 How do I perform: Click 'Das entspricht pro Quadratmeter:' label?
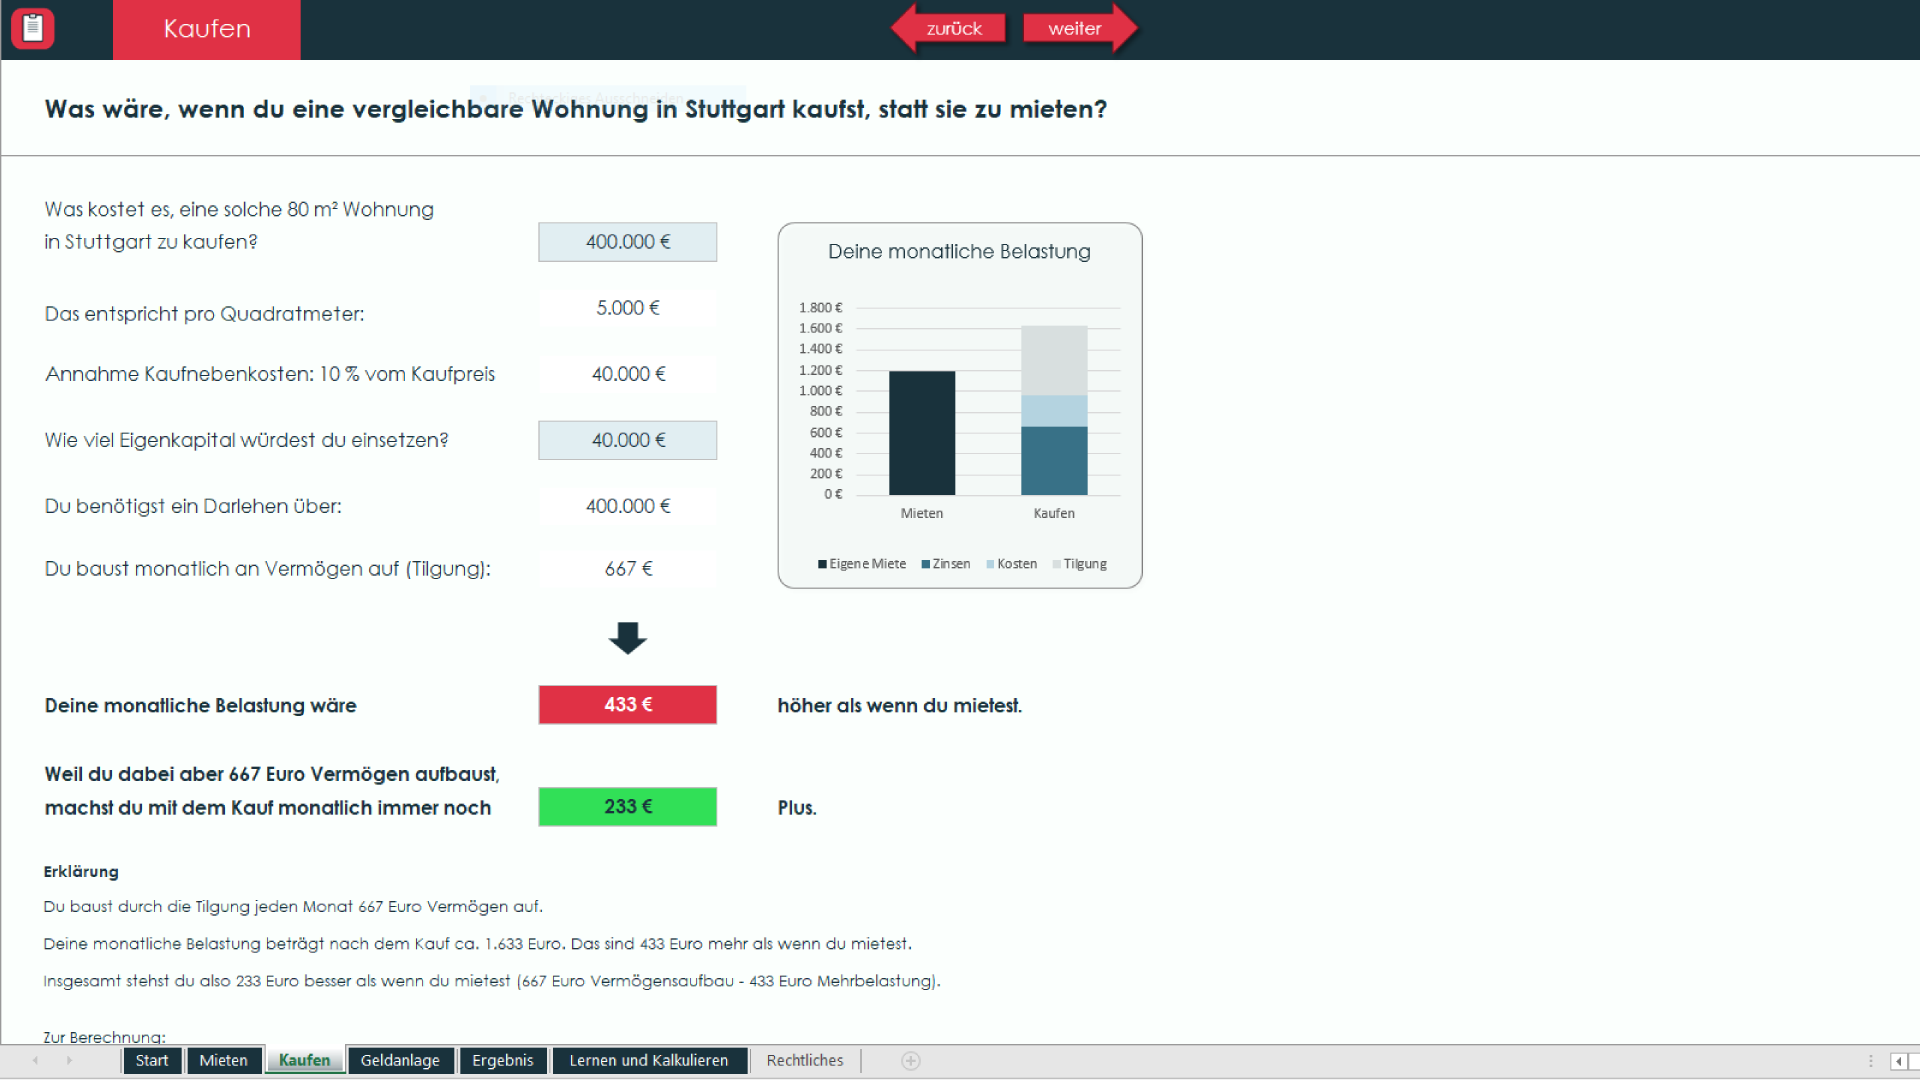pos(204,314)
